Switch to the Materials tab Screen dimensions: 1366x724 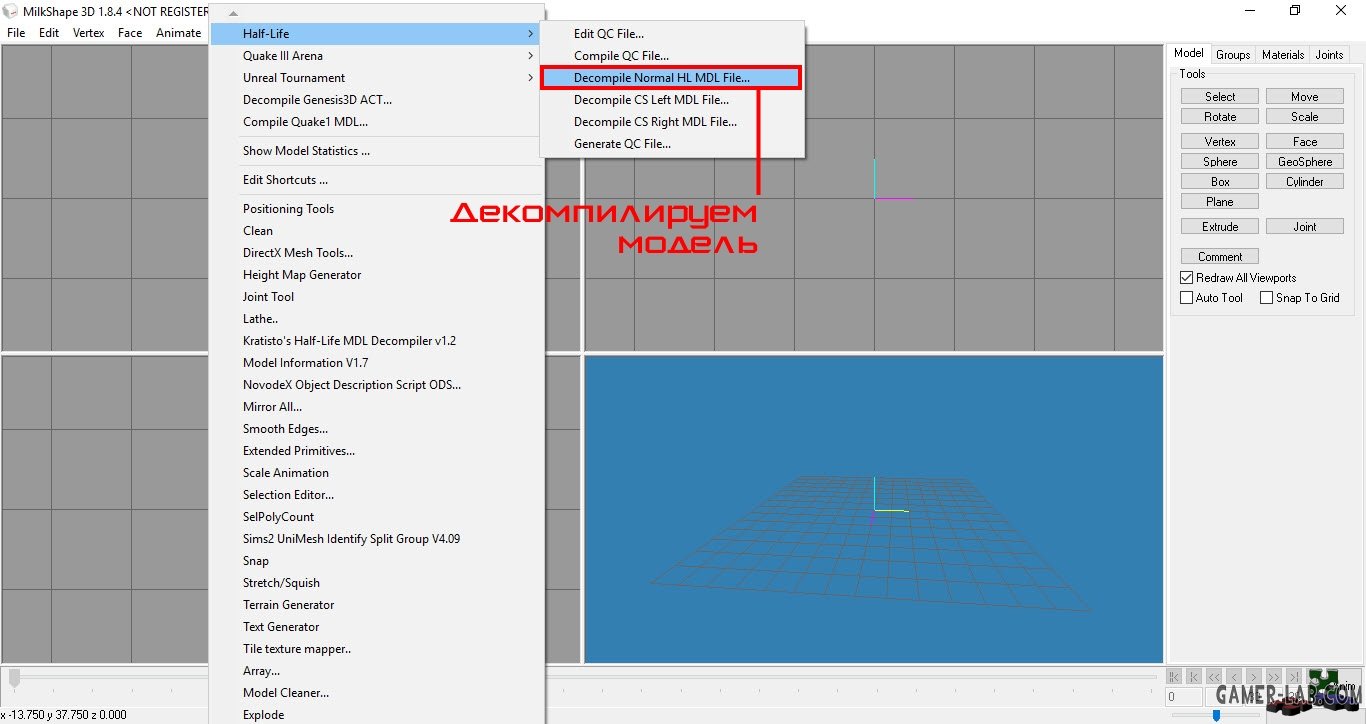pyautogui.click(x=1283, y=55)
